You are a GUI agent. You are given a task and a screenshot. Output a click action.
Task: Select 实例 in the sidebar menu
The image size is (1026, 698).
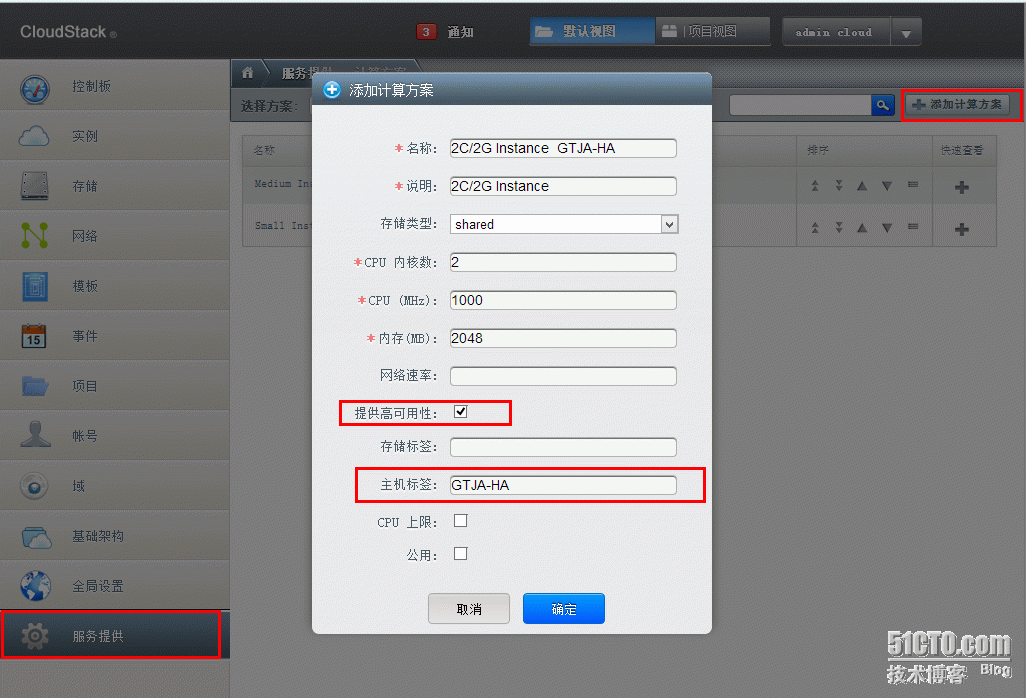[115, 136]
